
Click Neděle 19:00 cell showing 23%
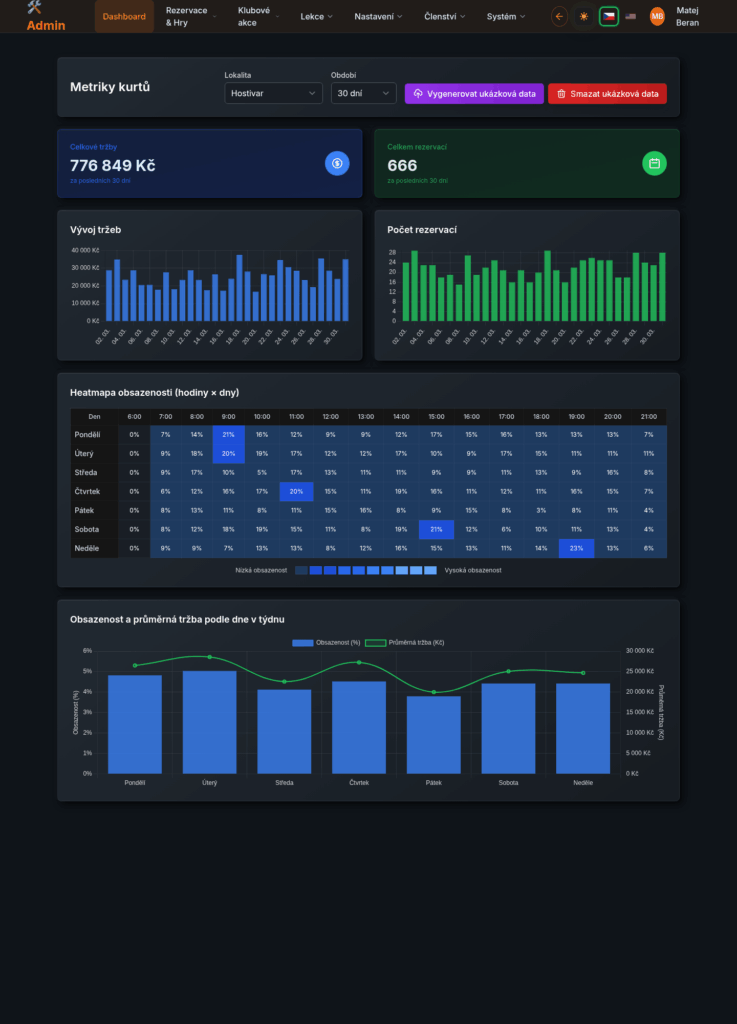click(x=576, y=548)
